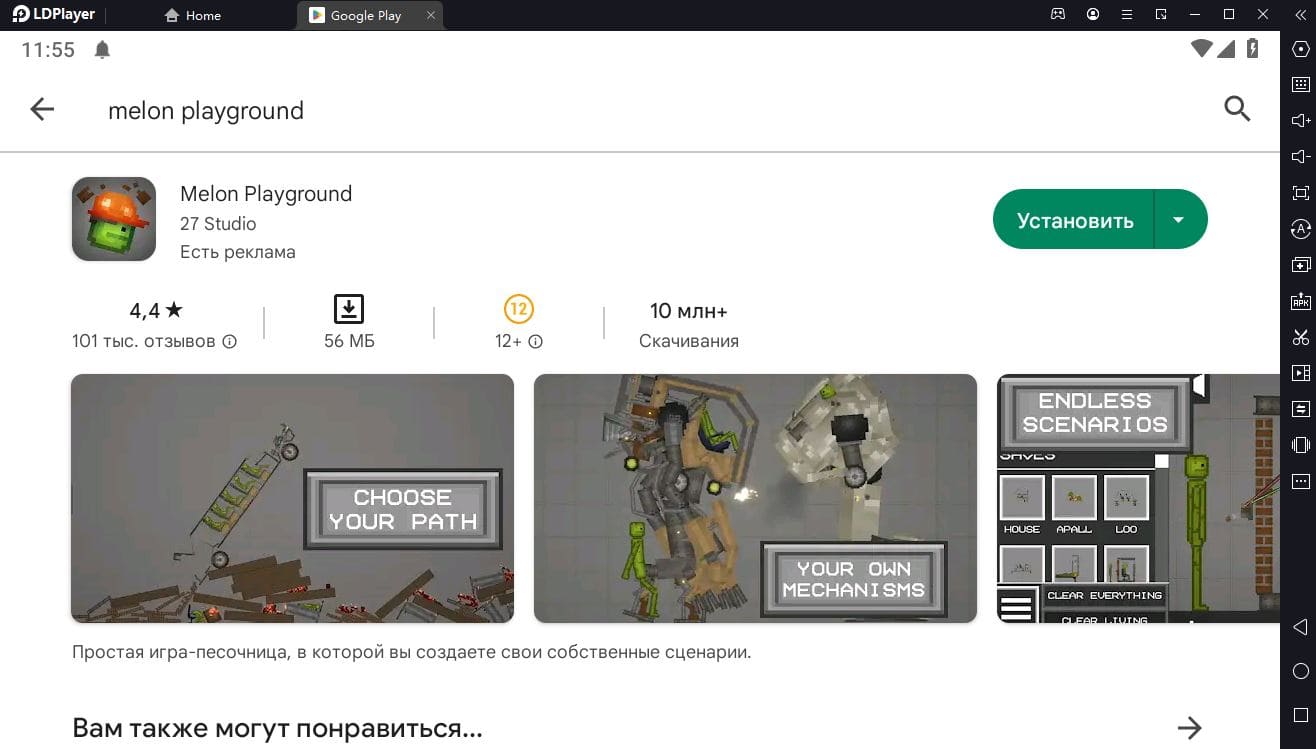
Task: Tap the Простая игра-песочница description text
Action: point(411,652)
